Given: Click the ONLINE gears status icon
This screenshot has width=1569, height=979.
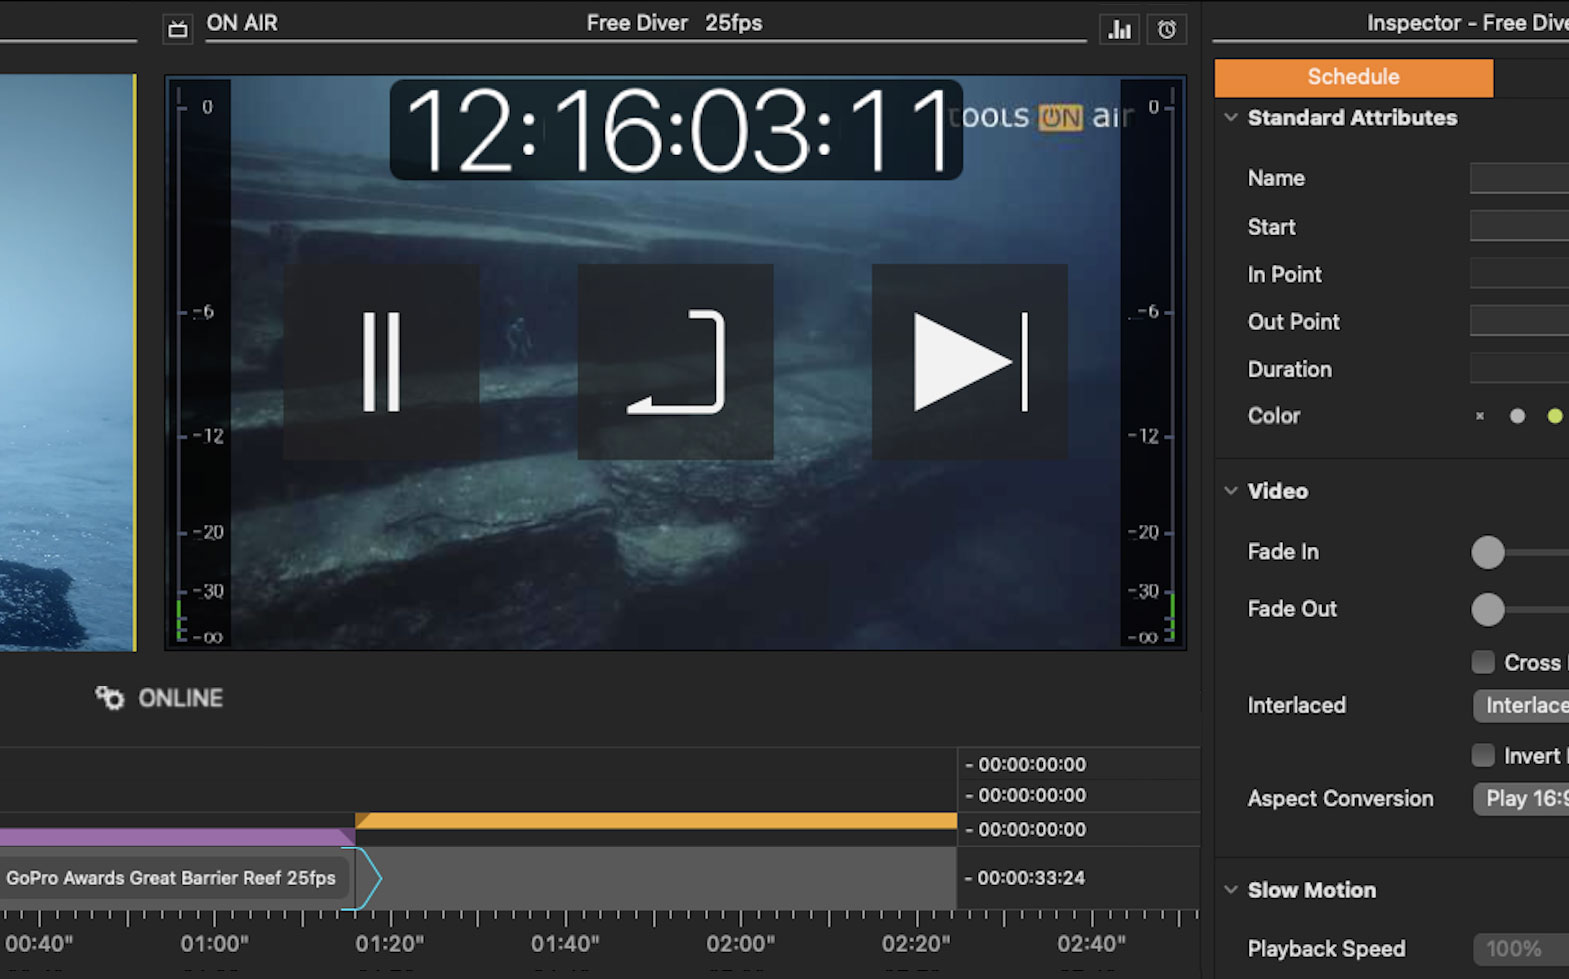Looking at the screenshot, I should (x=109, y=698).
